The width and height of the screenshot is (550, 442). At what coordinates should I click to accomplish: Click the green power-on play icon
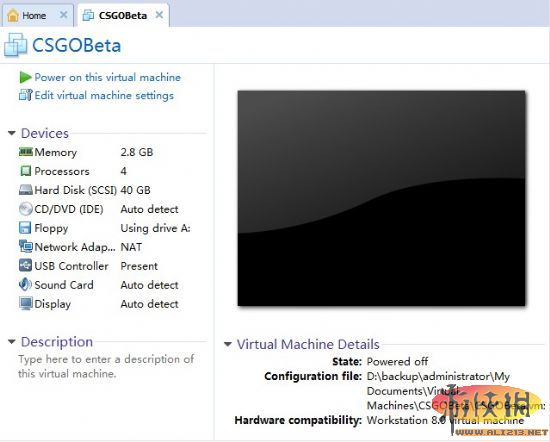[25, 77]
